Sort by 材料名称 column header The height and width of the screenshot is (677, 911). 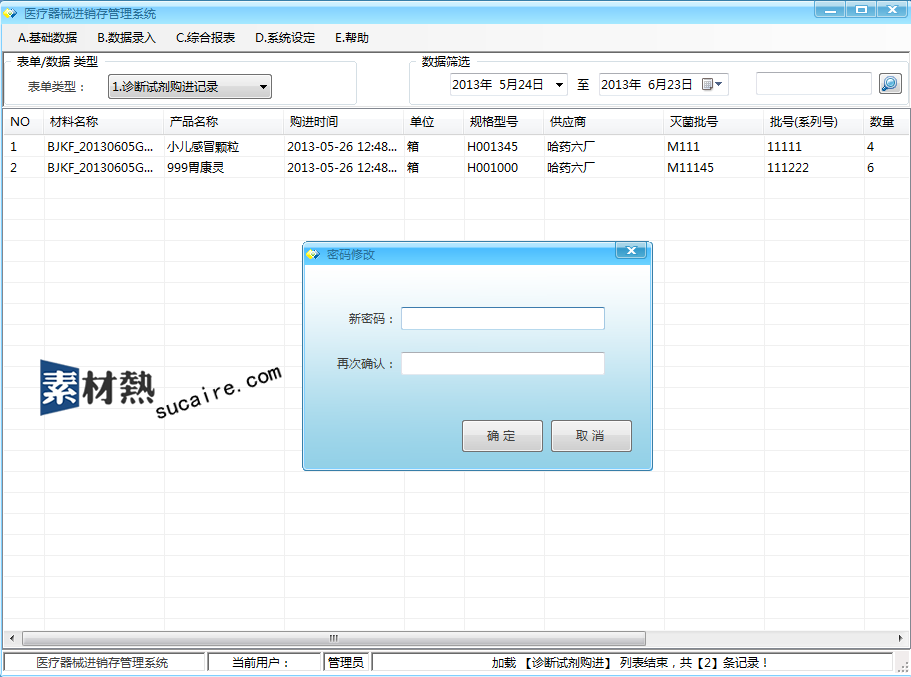pyautogui.click(x=104, y=122)
